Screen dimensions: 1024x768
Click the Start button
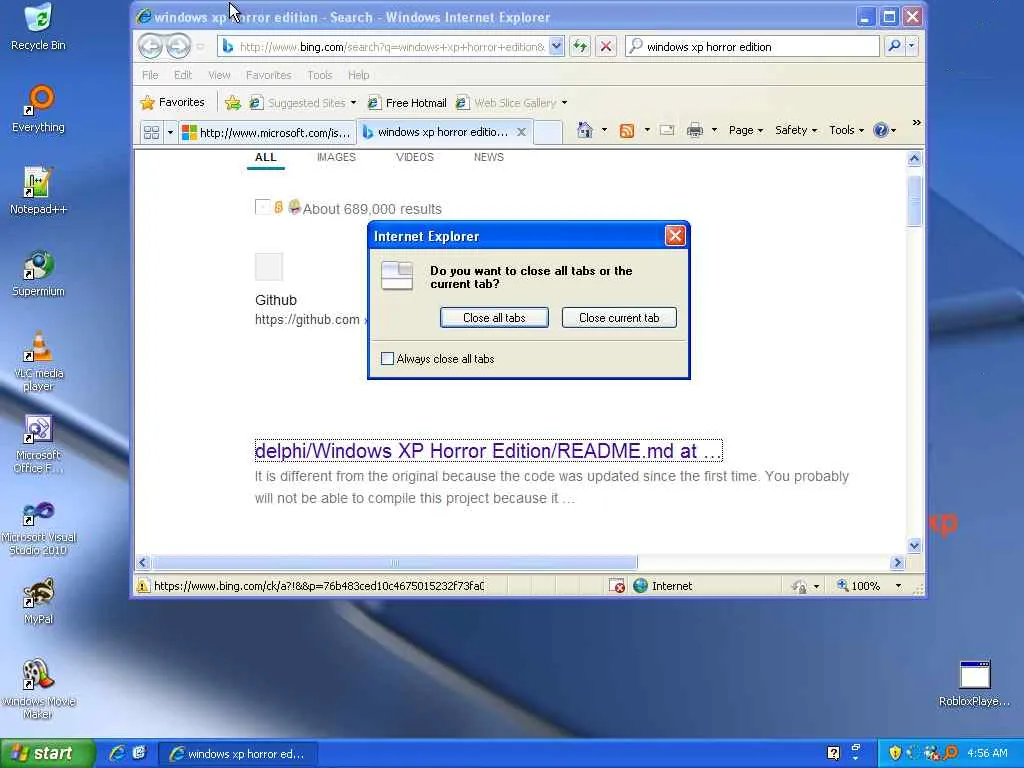(47, 753)
